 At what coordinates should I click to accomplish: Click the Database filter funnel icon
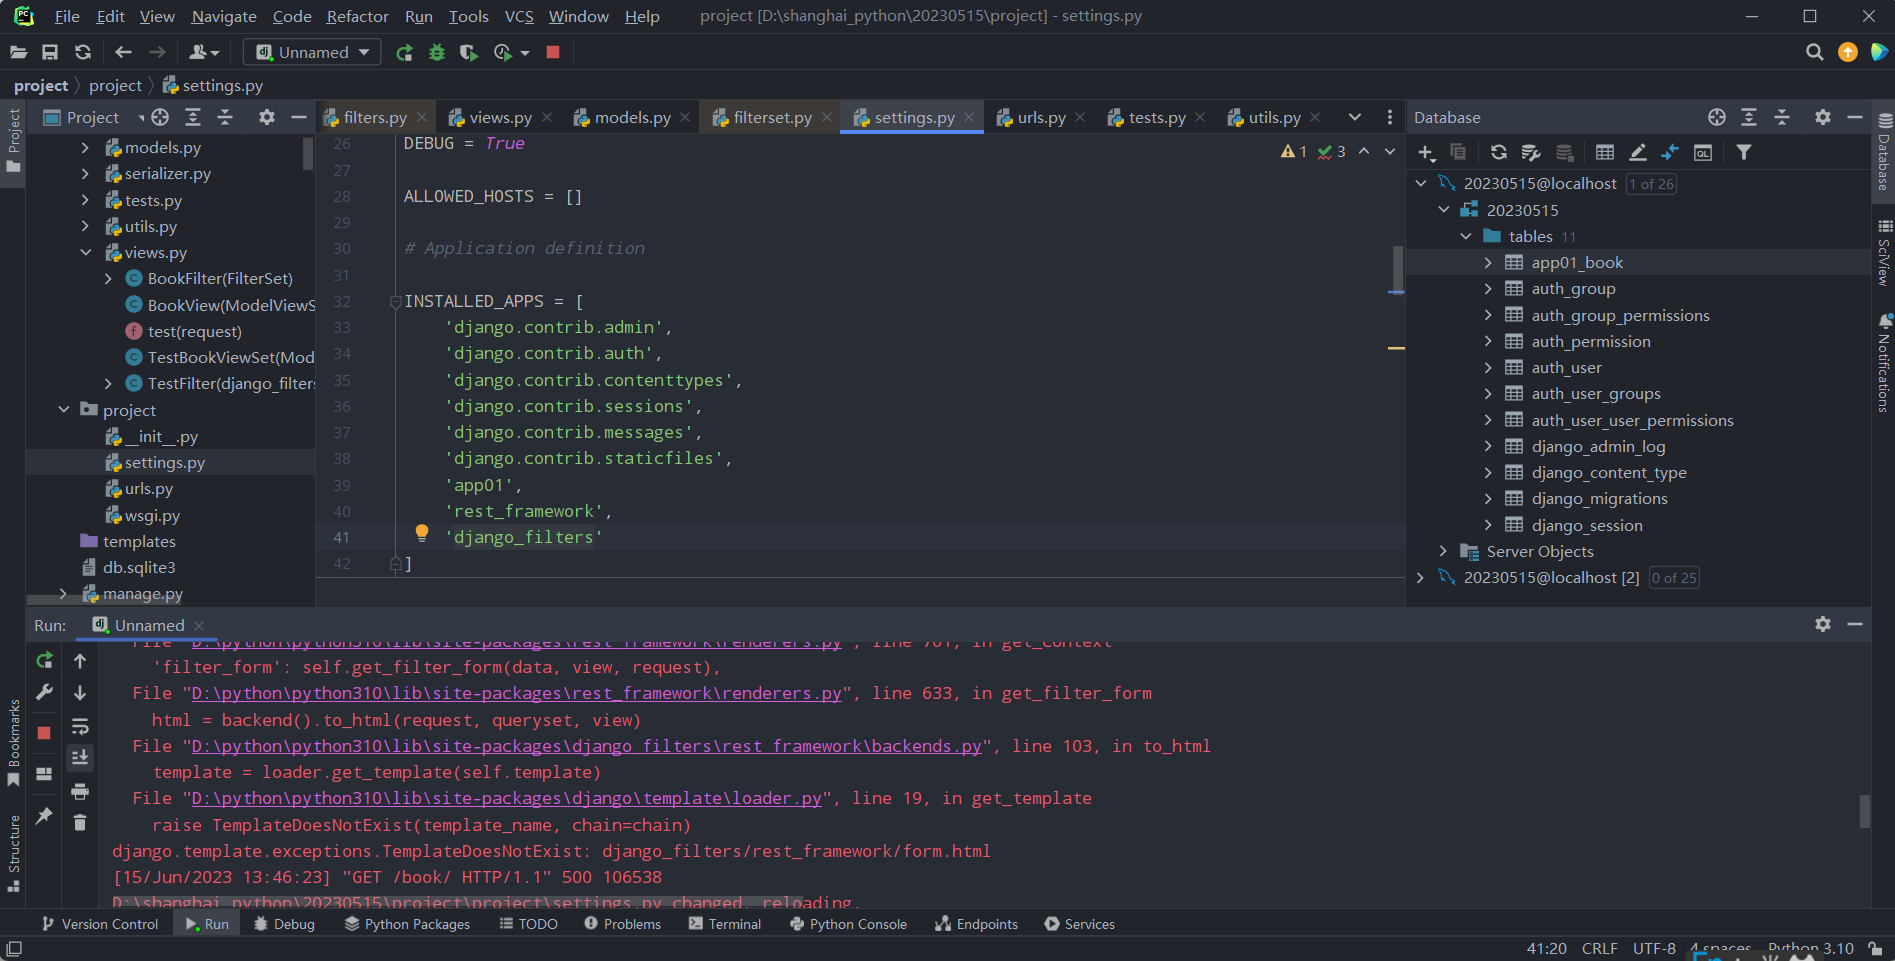pyautogui.click(x=1744, y=152)
